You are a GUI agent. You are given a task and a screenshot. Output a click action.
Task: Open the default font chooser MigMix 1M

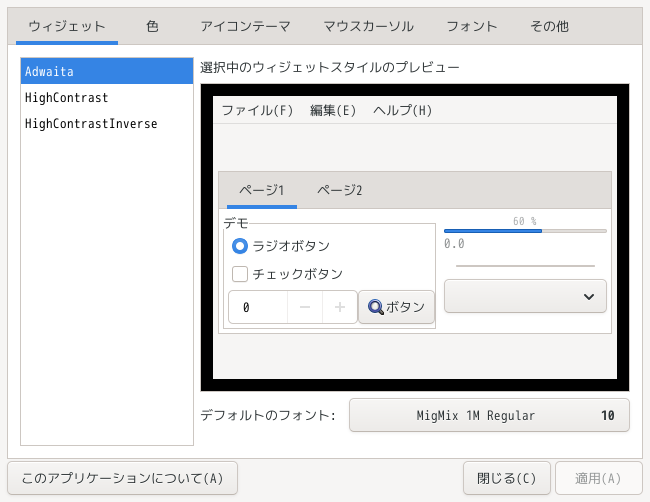click(x=489, y=415)
